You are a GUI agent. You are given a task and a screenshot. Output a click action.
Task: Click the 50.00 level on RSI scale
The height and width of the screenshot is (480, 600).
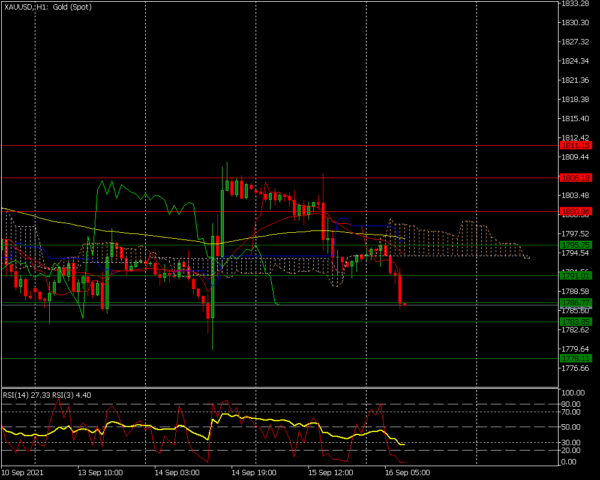coord(571,427)
